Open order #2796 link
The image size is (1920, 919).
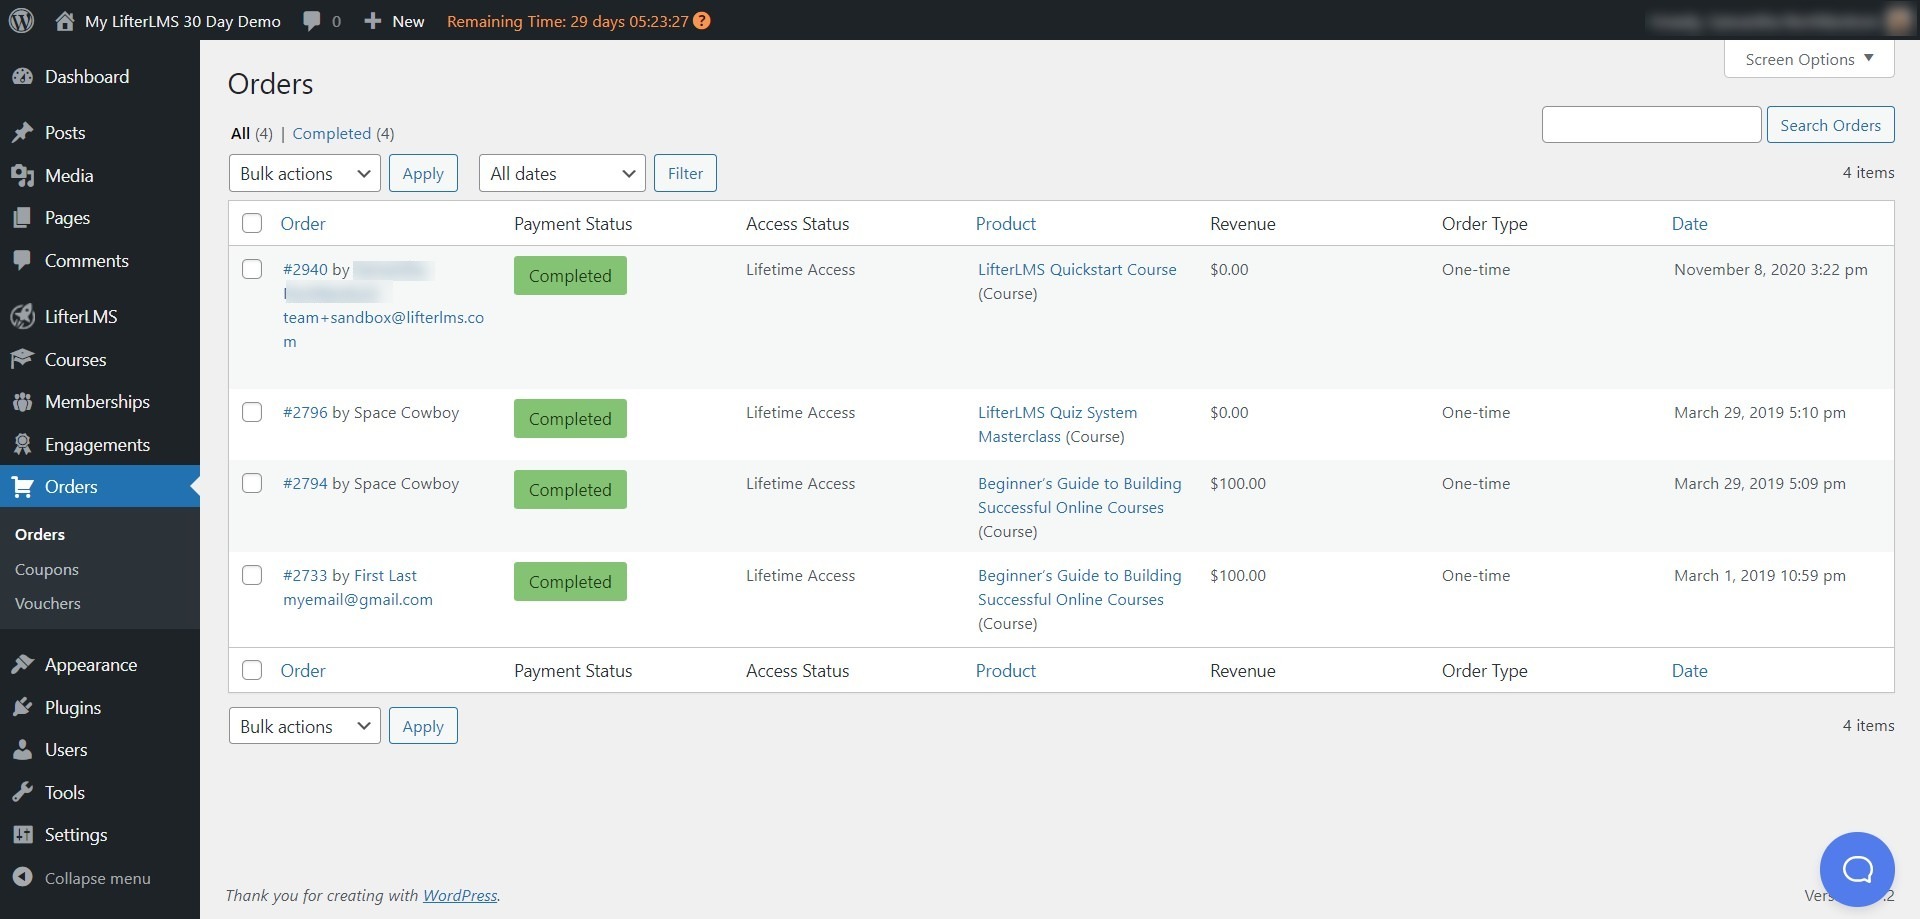(x=305, y=412)
